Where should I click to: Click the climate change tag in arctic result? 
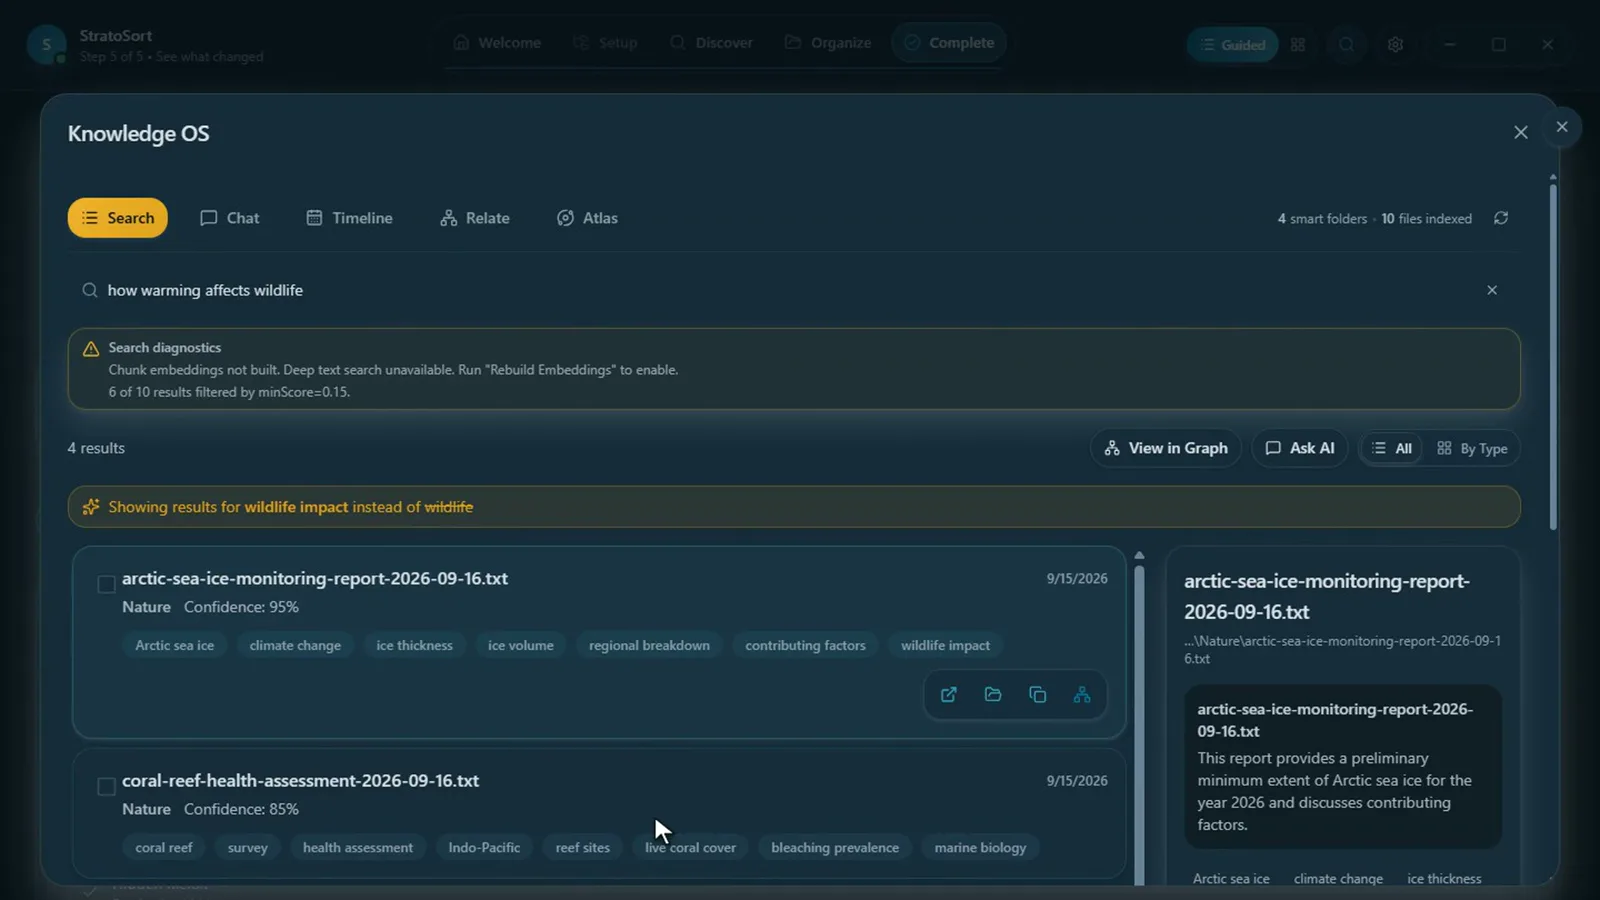295,645
